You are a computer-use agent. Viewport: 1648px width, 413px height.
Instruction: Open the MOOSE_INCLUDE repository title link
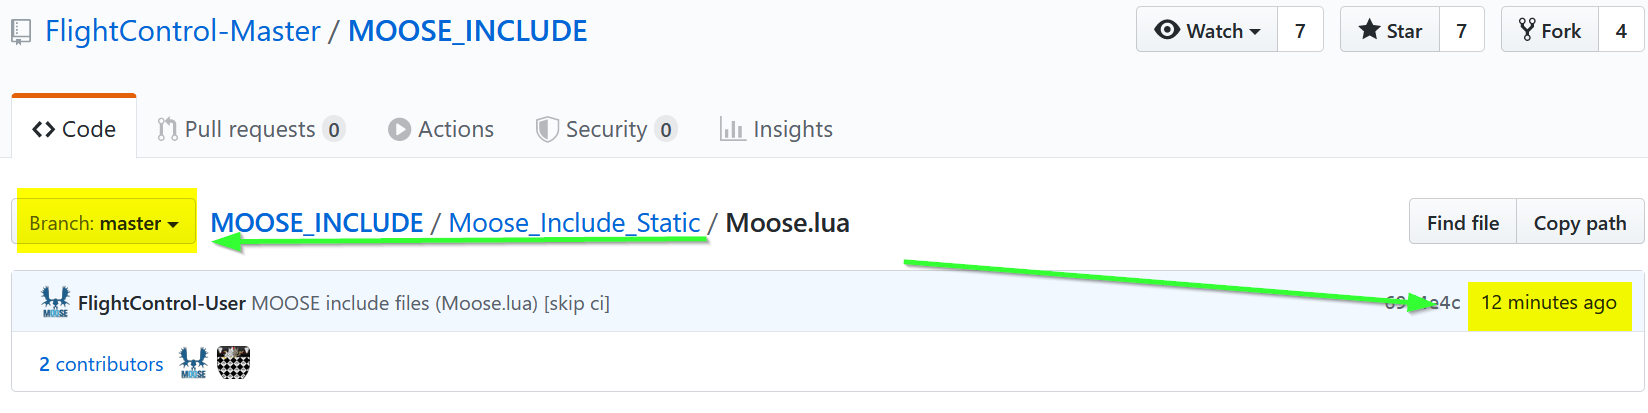[467, 31]
